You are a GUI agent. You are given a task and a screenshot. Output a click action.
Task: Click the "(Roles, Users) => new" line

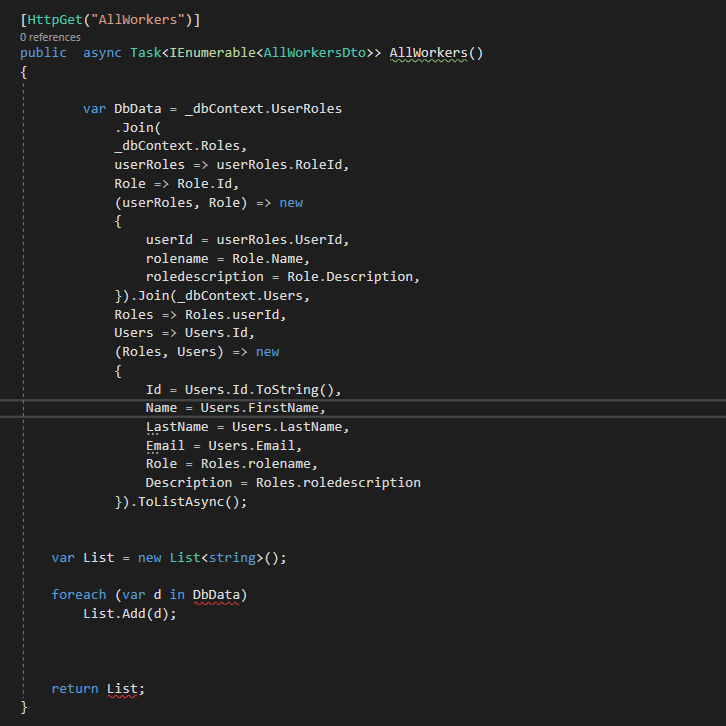tap(197, 352)
